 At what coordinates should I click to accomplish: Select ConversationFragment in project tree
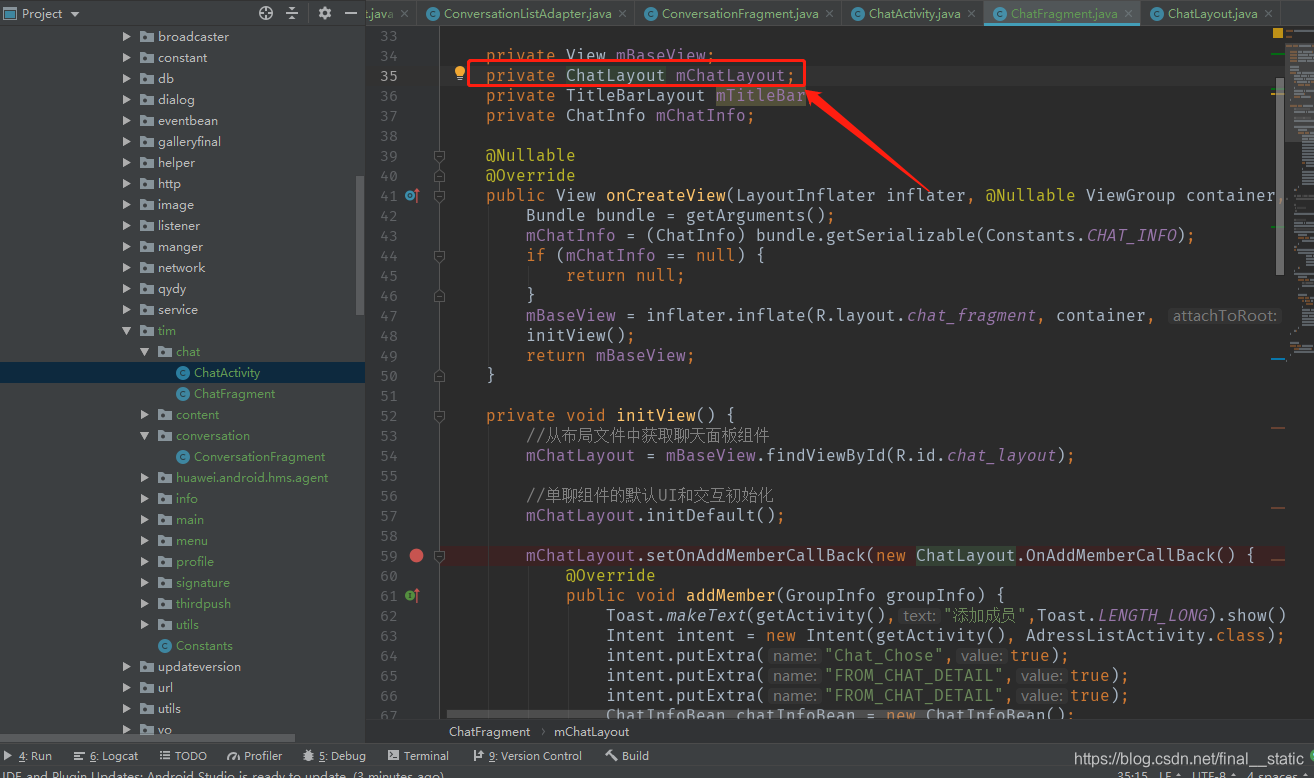point(259,456)
